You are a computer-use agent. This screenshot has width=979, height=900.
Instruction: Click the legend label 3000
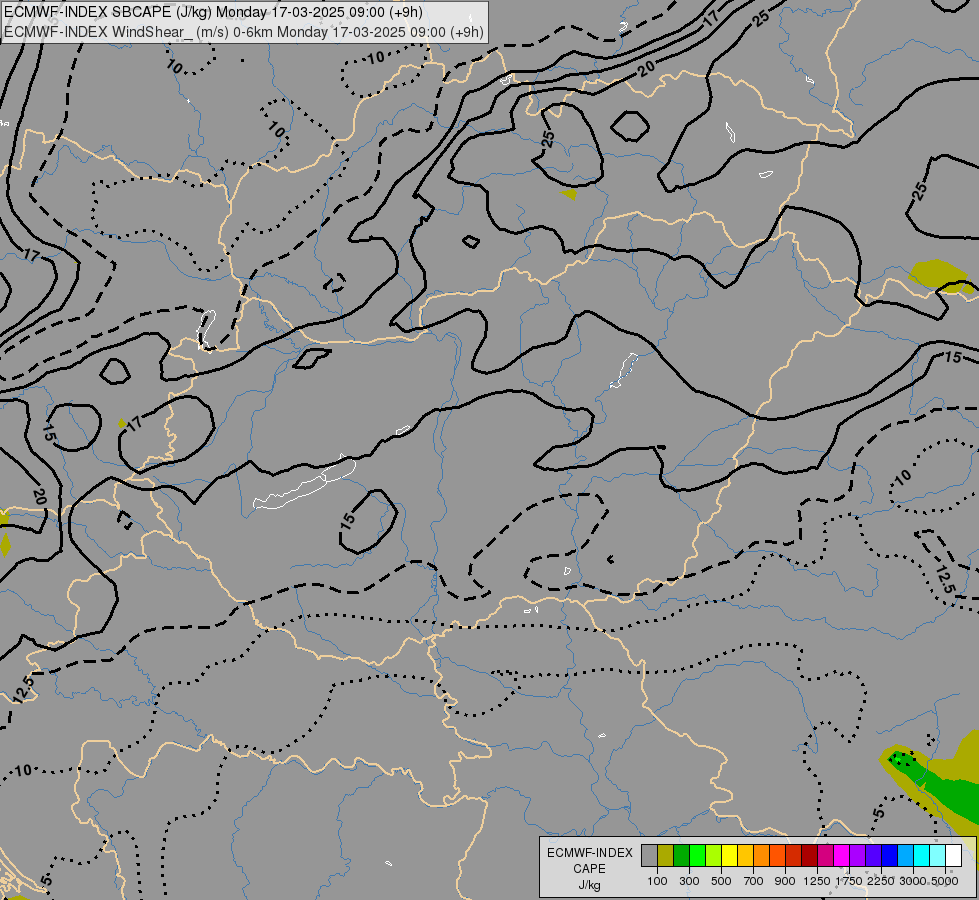[x=913, y=881]
